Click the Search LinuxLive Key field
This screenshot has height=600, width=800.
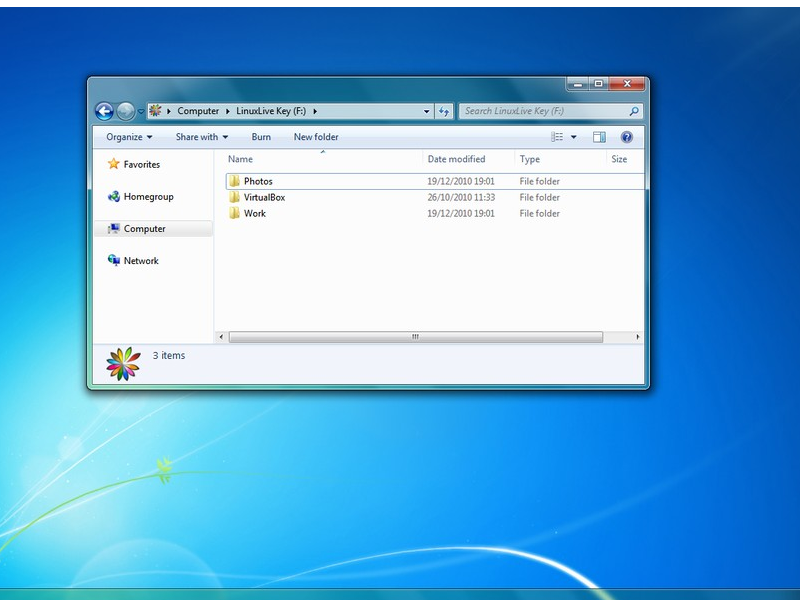[x=545, y=112]
